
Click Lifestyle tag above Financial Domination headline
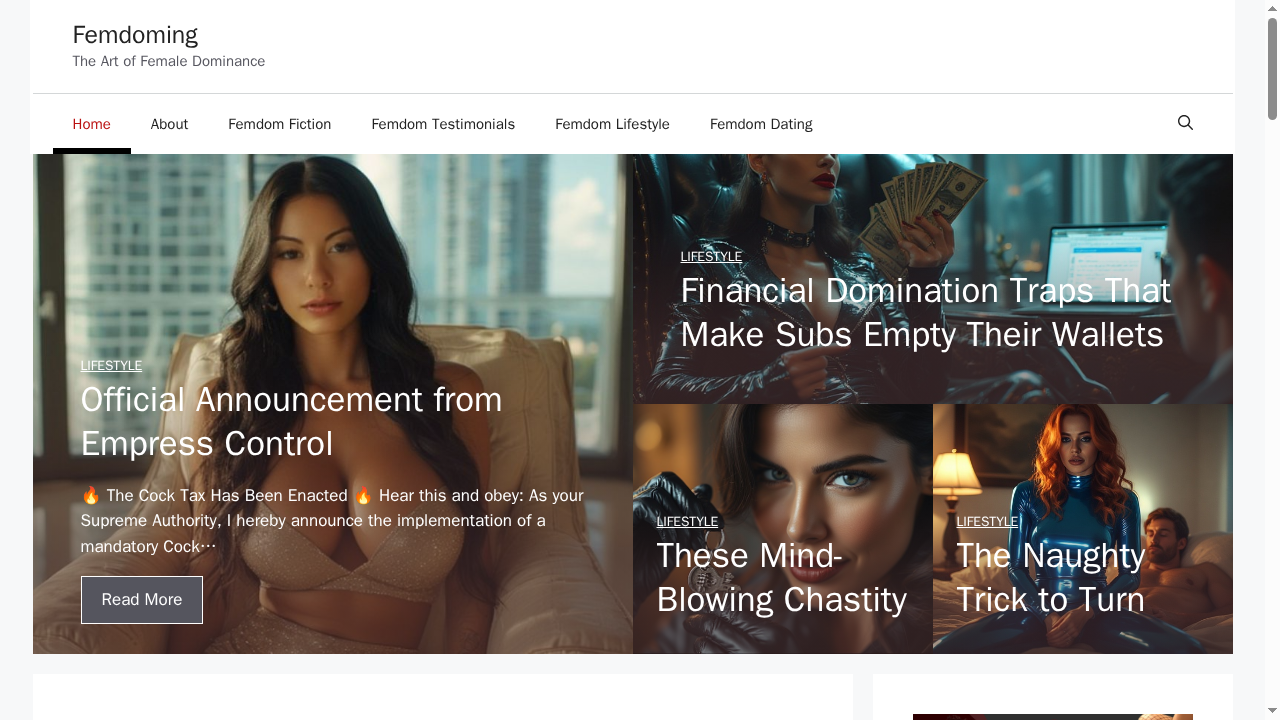[711, 257]
